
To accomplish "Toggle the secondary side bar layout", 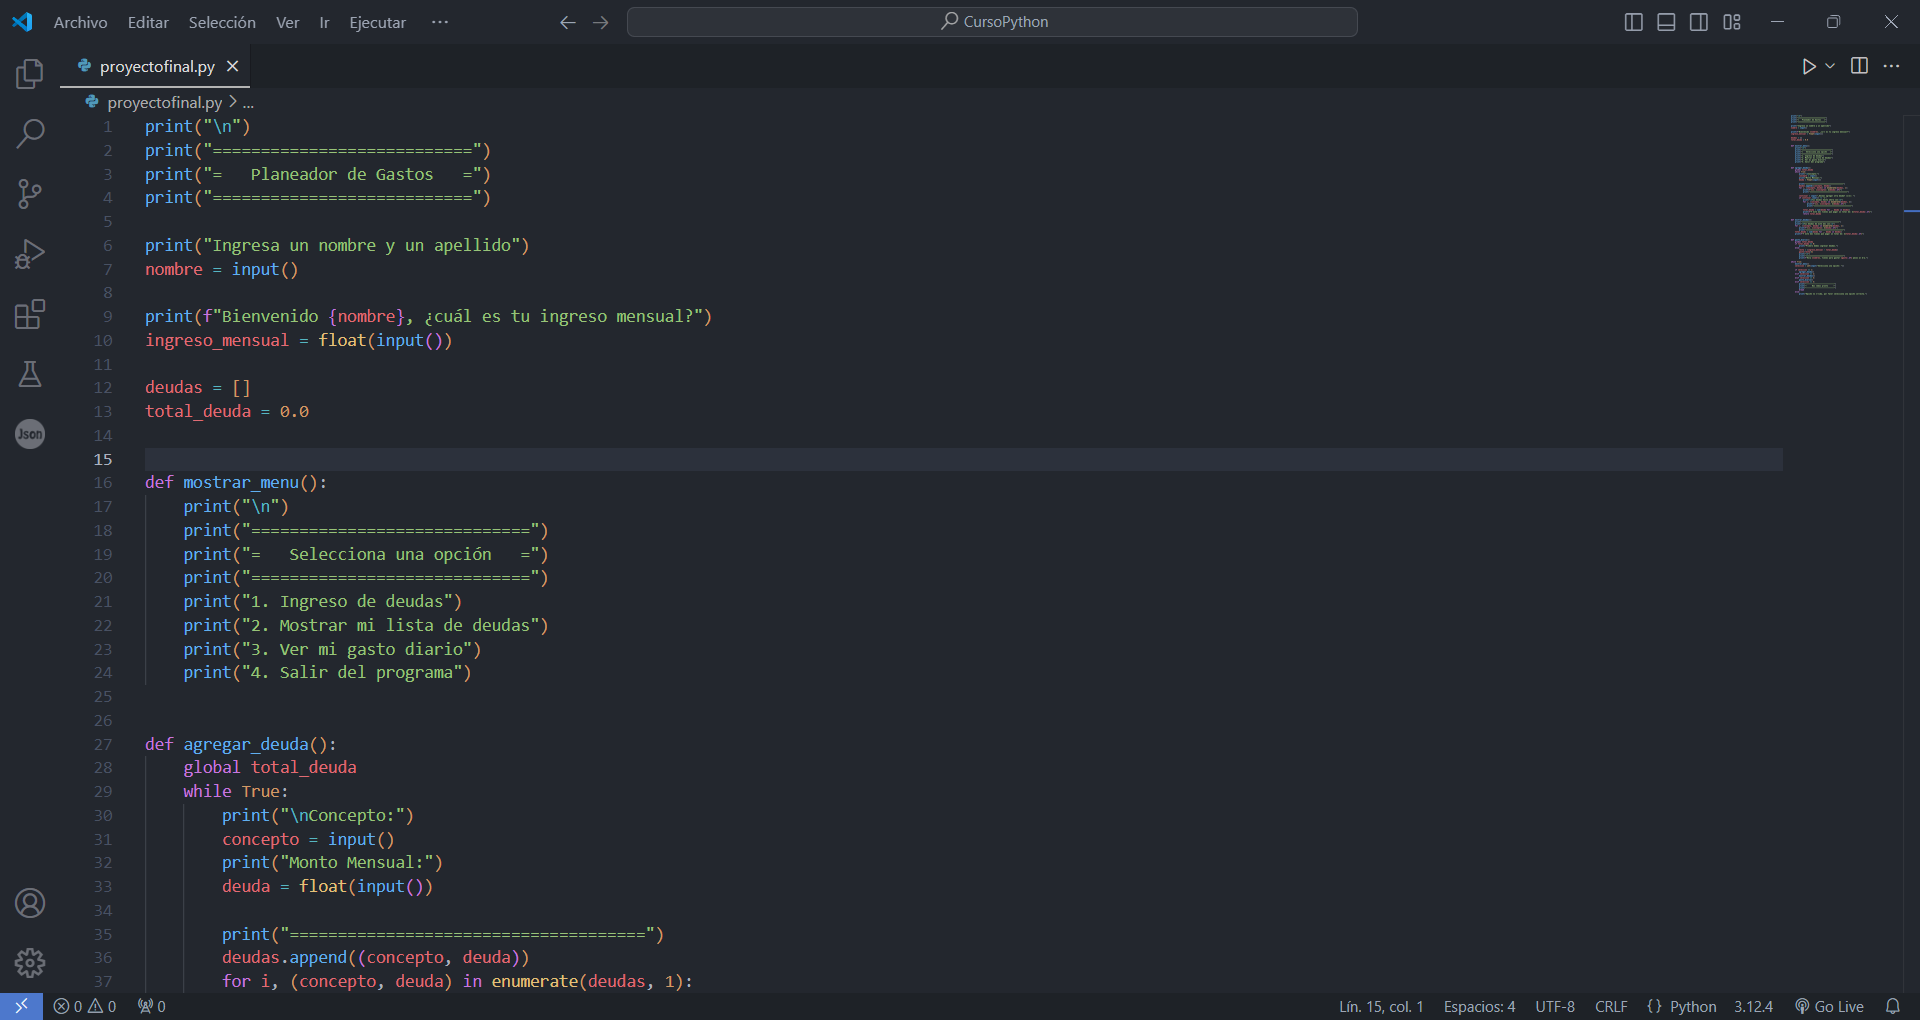I will click(1699, 22).
